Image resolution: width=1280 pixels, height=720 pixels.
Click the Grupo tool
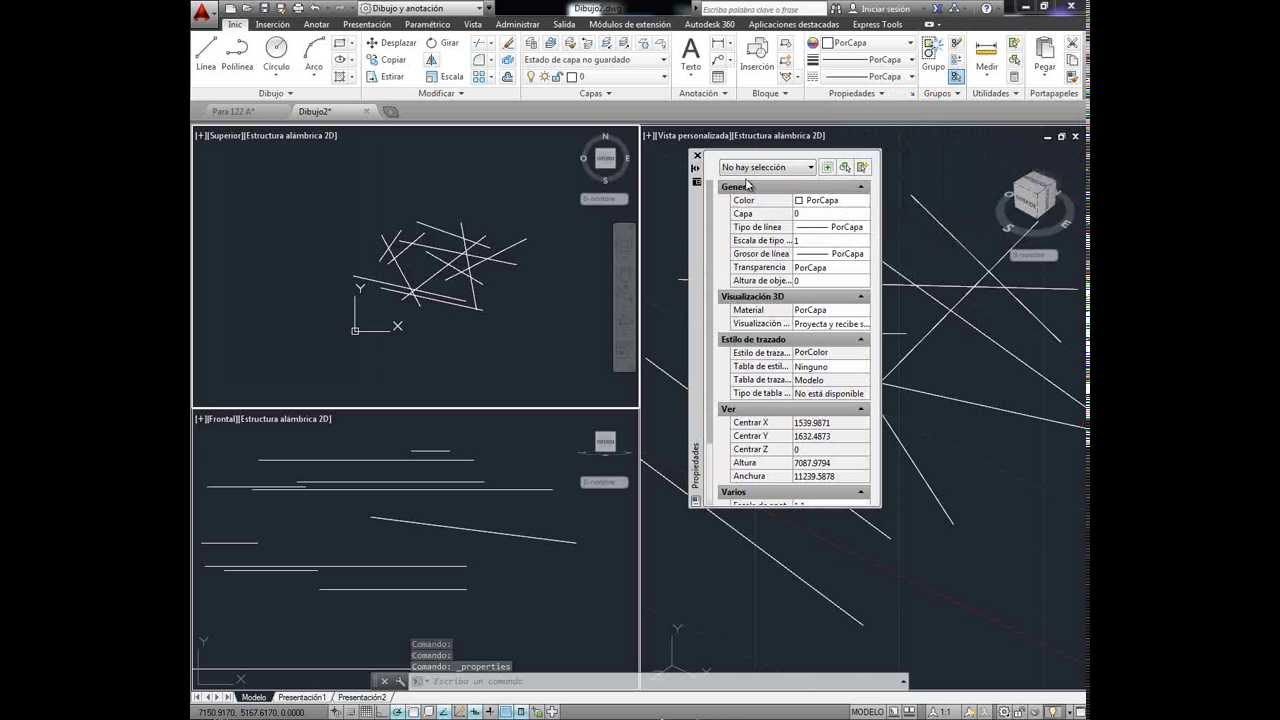[x=933, y=54]
